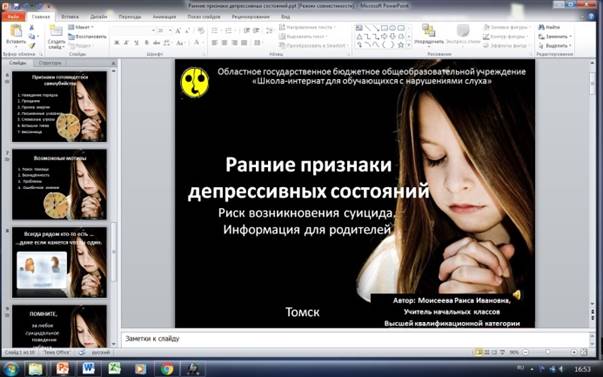Viewport: 603px width, 377px height.
Task: Align text right in paragraph group
Action: coord(234,43)
